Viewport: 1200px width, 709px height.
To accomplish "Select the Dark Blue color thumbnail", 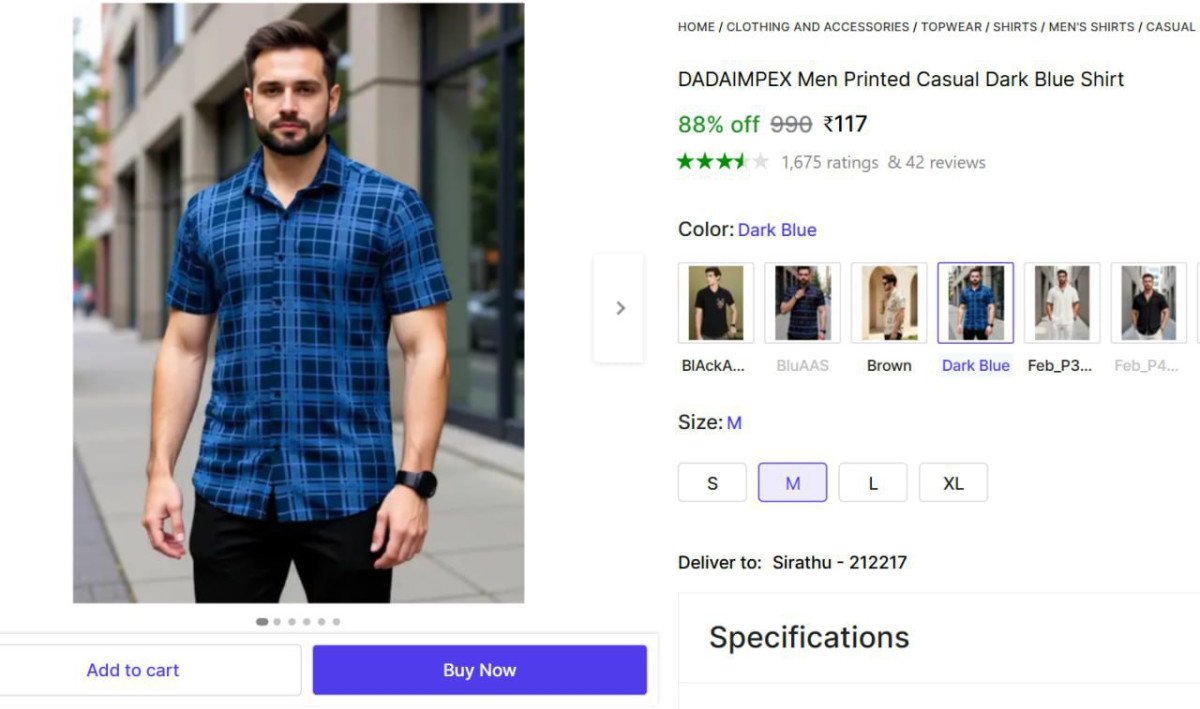I will point(975,303).
